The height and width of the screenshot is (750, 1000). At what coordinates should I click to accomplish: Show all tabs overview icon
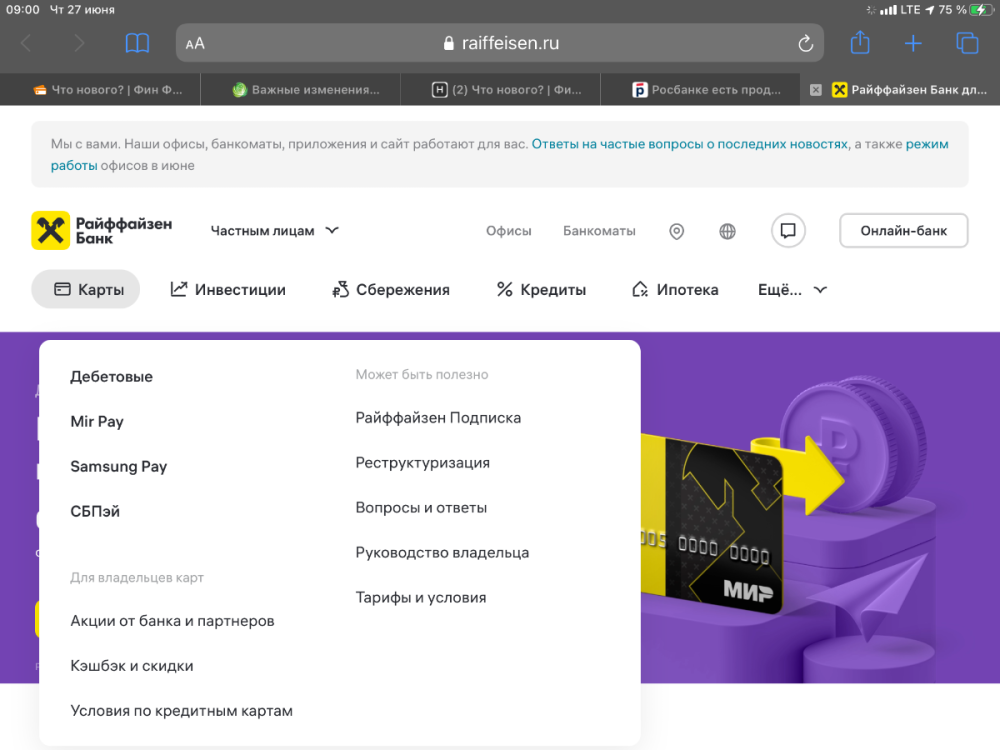point(967,43)
